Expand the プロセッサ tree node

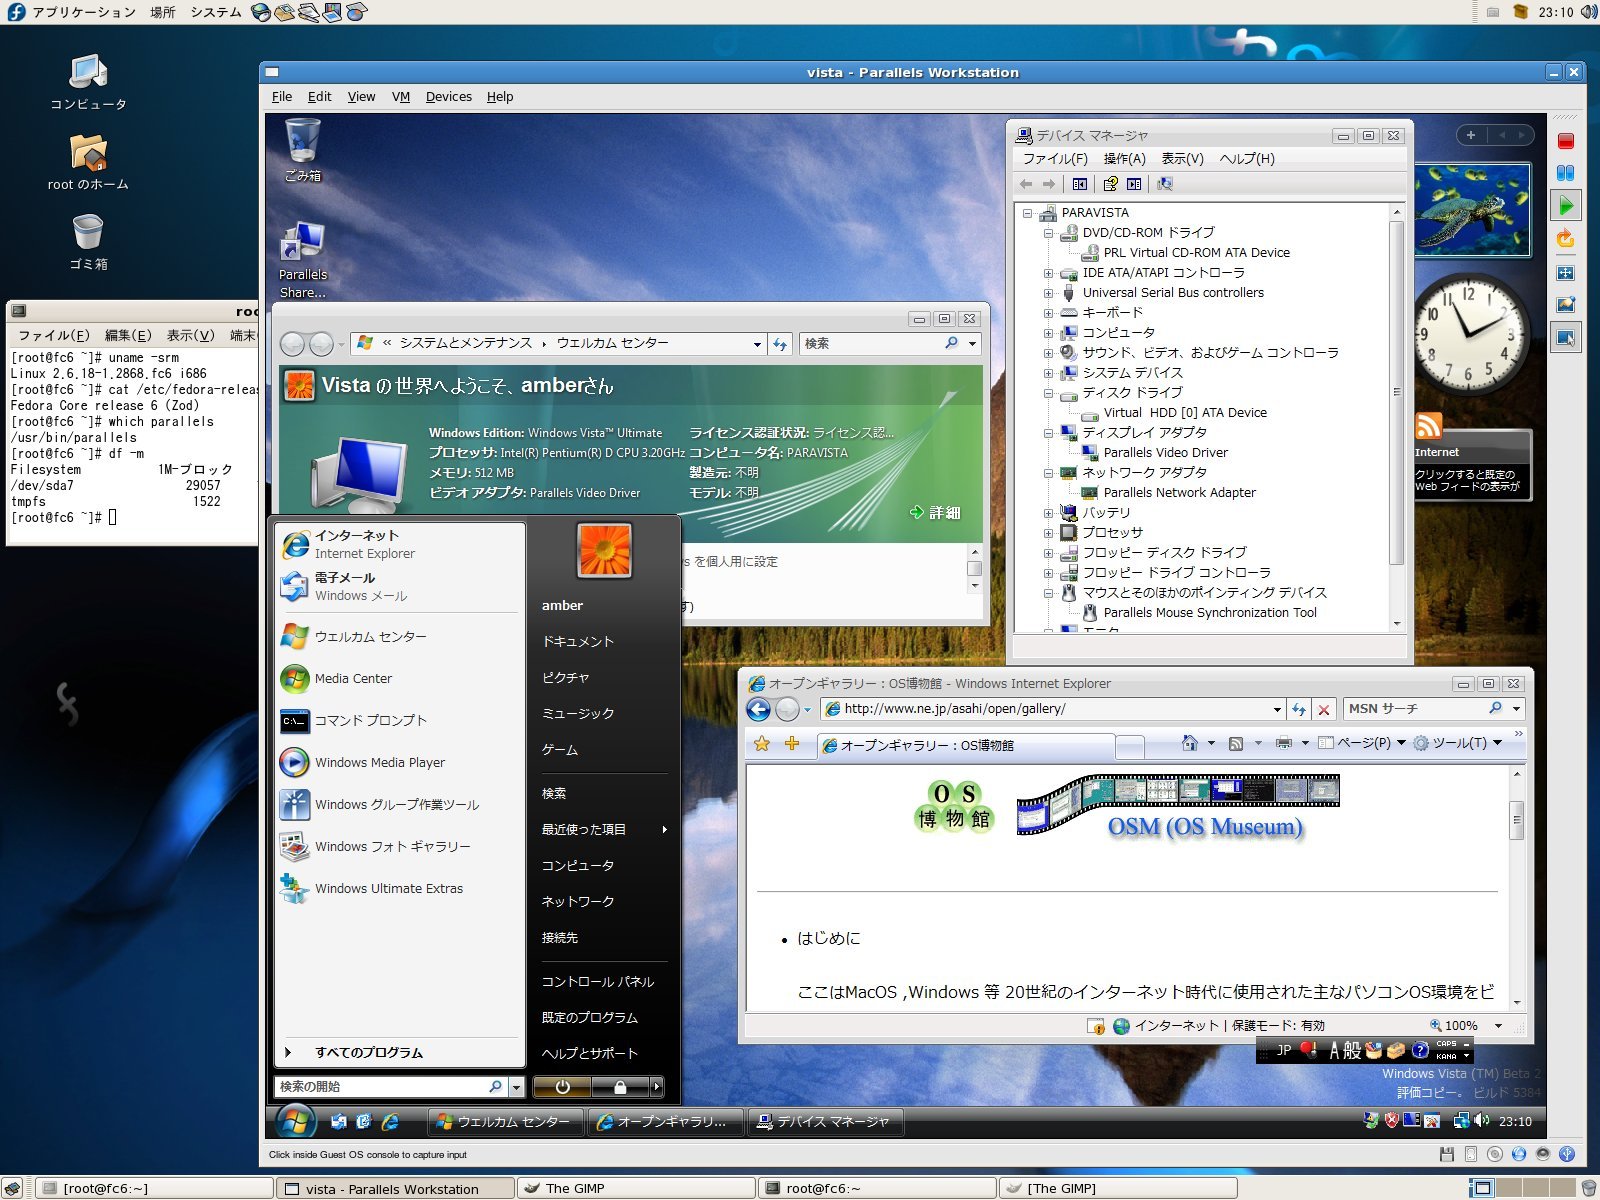1048,533
